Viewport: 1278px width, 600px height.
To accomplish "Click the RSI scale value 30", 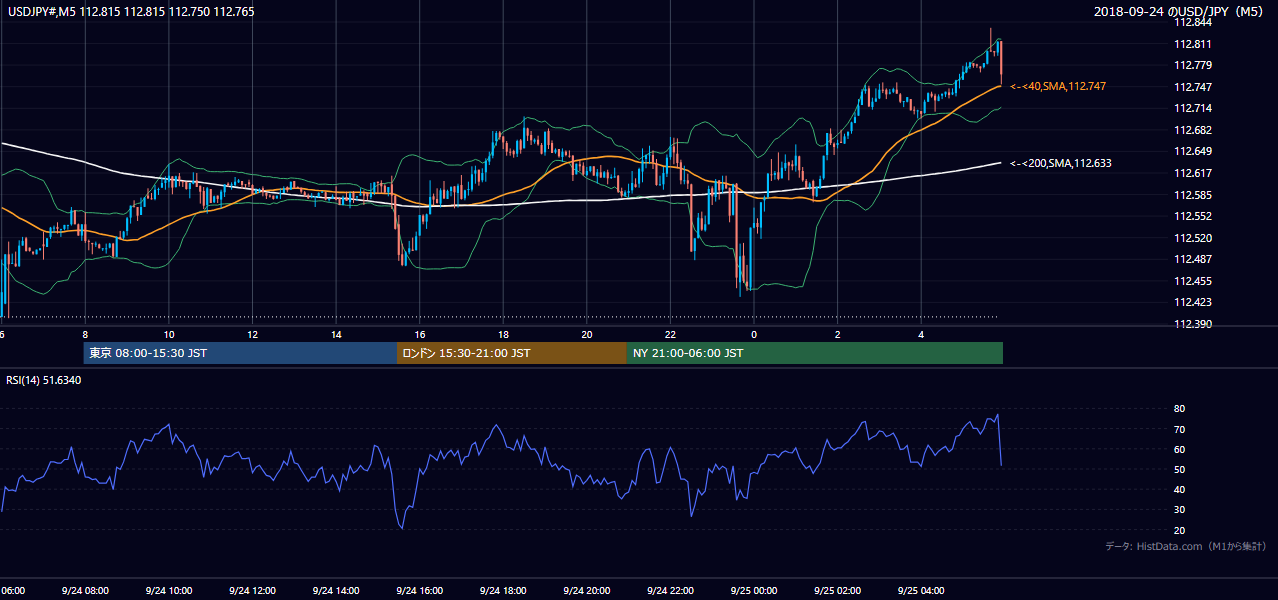I will click(x=1180, y=510).
